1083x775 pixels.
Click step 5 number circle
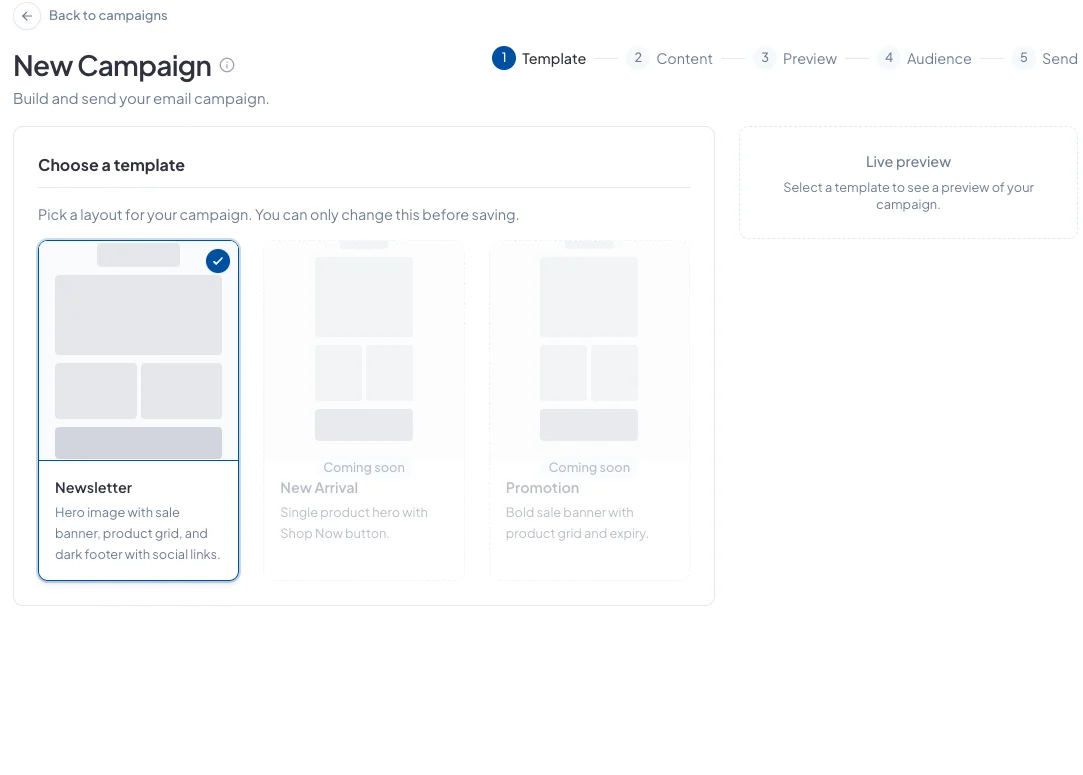(x=1024, y=58)
